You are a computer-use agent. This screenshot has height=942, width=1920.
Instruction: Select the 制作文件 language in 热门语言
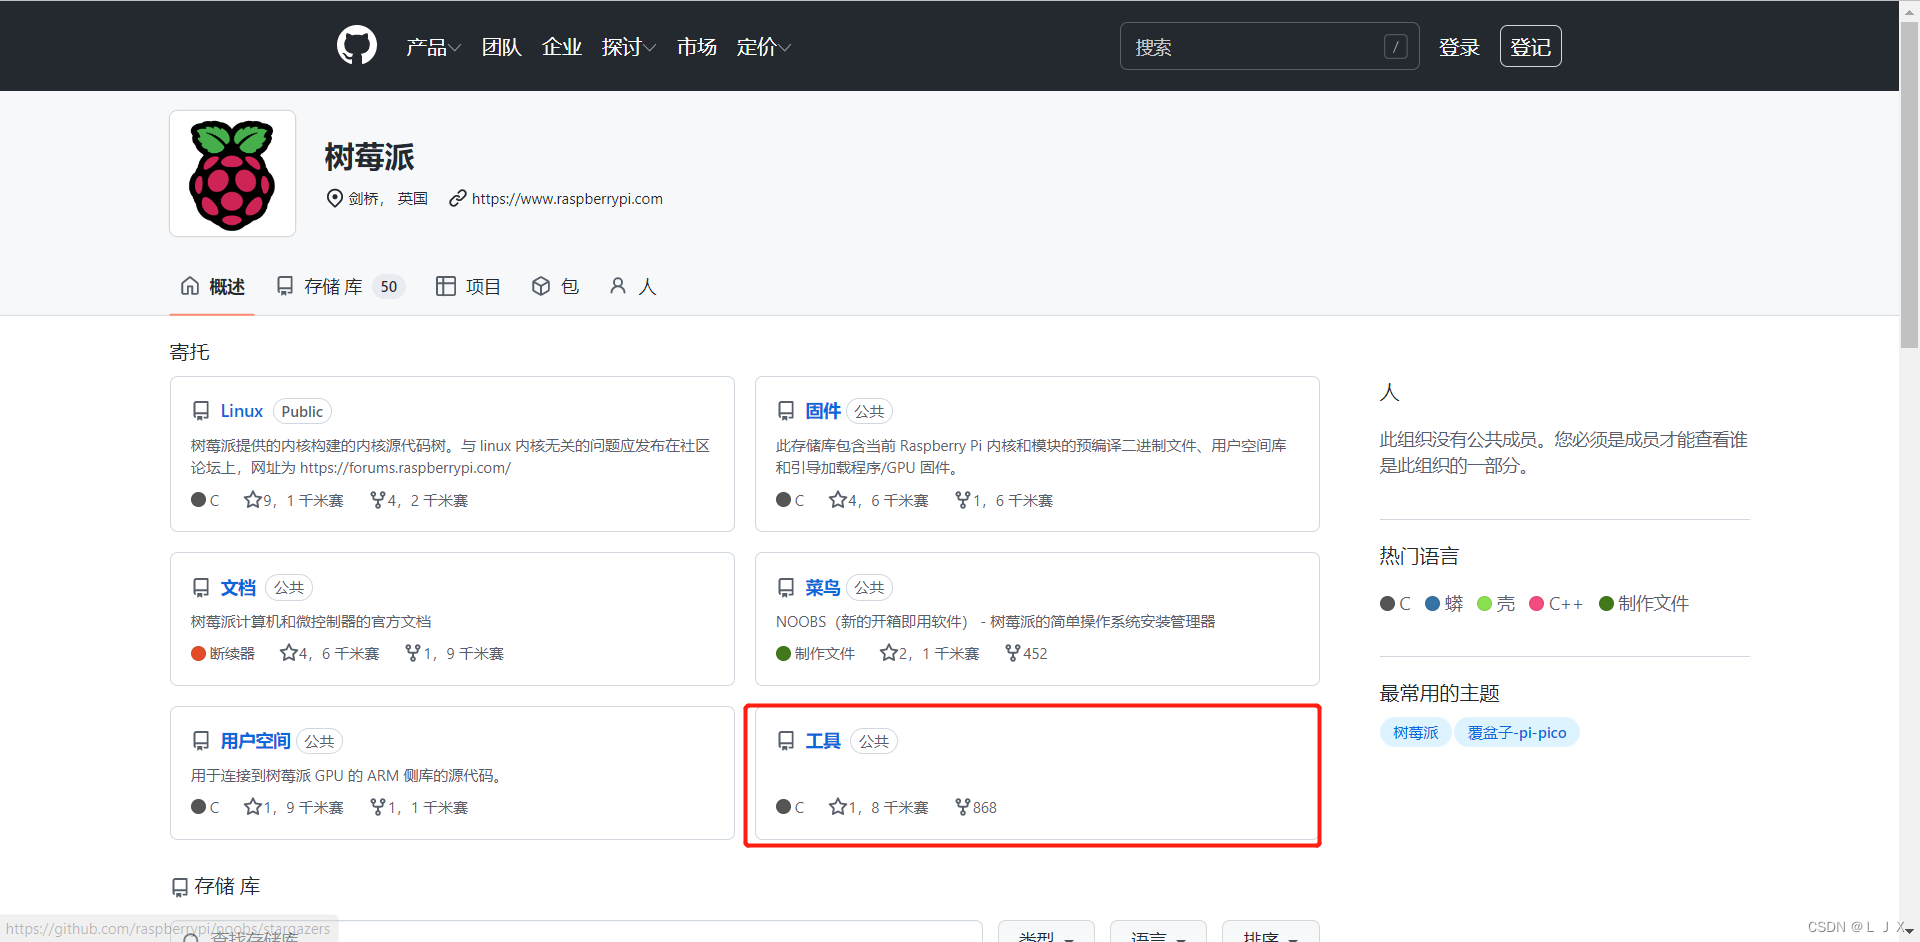click(1645, 604)
